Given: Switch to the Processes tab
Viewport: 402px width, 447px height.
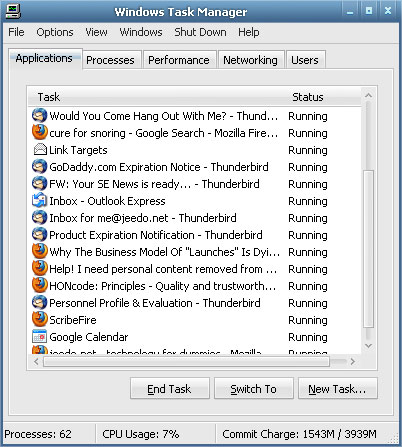Looking at the screenshot, I should [110, 60].
